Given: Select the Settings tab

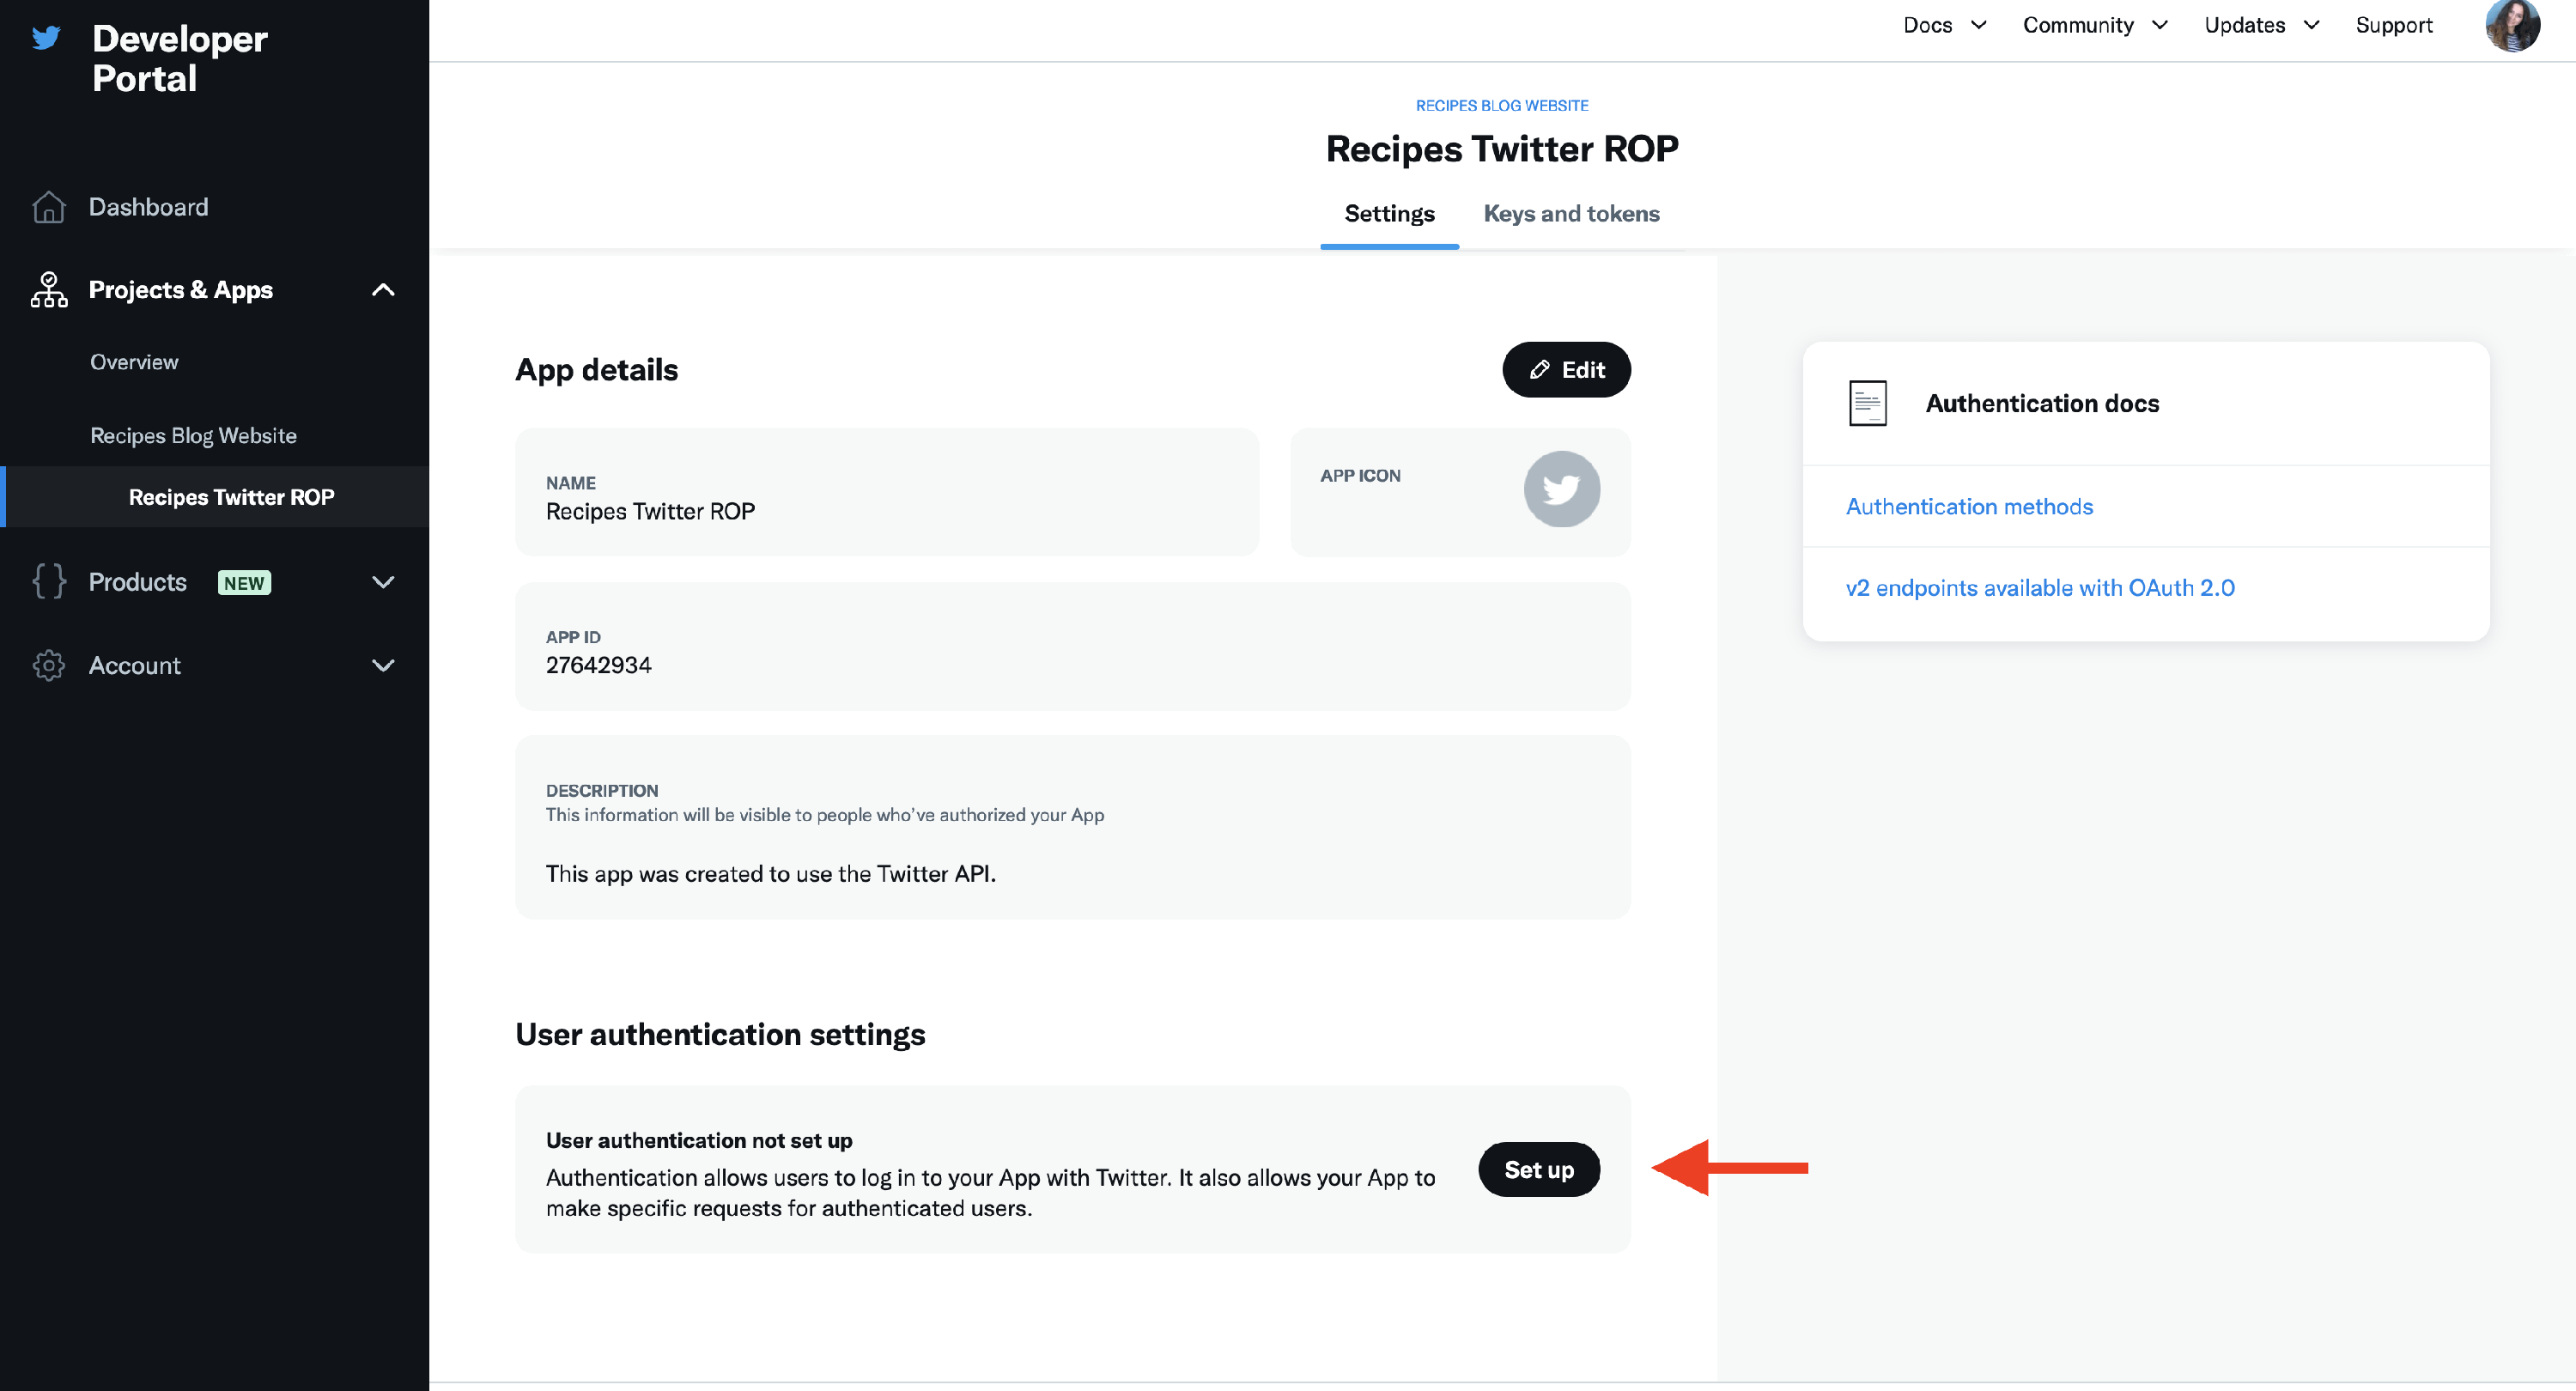Looking at the screenshot, I should click(x=1389, y=214).
